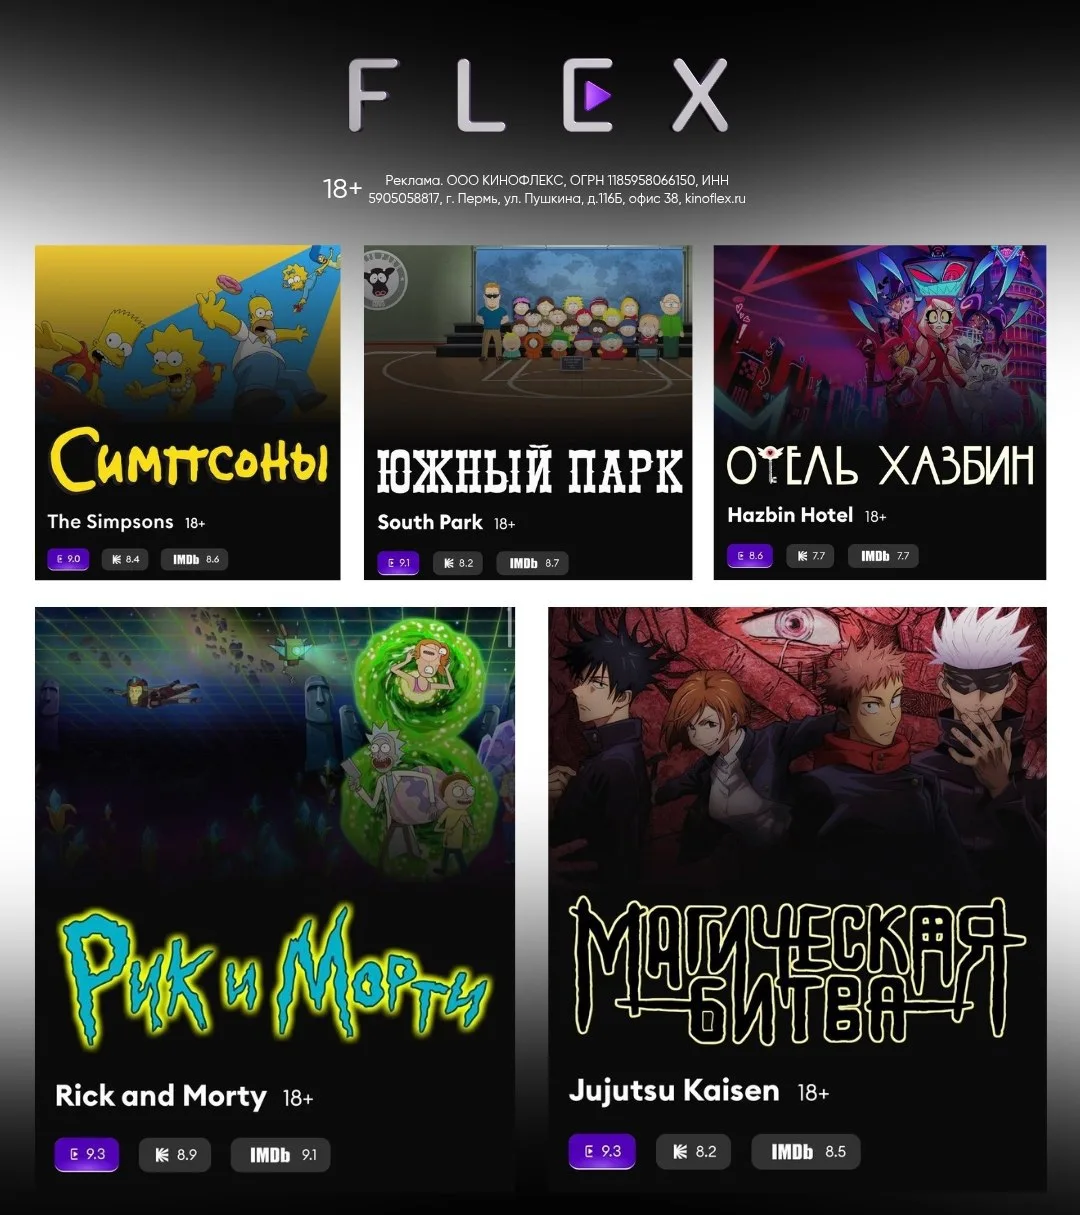Click the Jujutsu Kaisen title text

pos(674,1090)
